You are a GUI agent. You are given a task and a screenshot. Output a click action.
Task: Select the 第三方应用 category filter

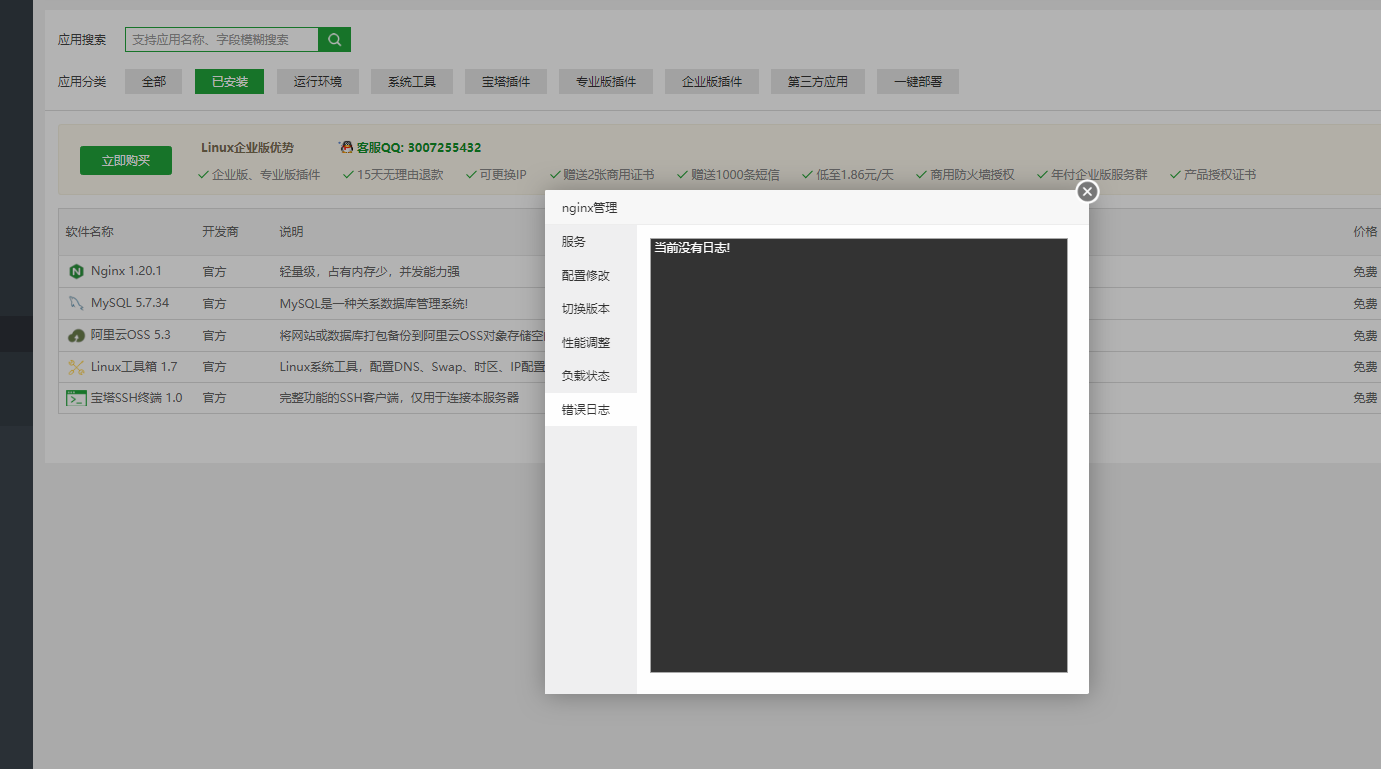click(x=817, y=82)
